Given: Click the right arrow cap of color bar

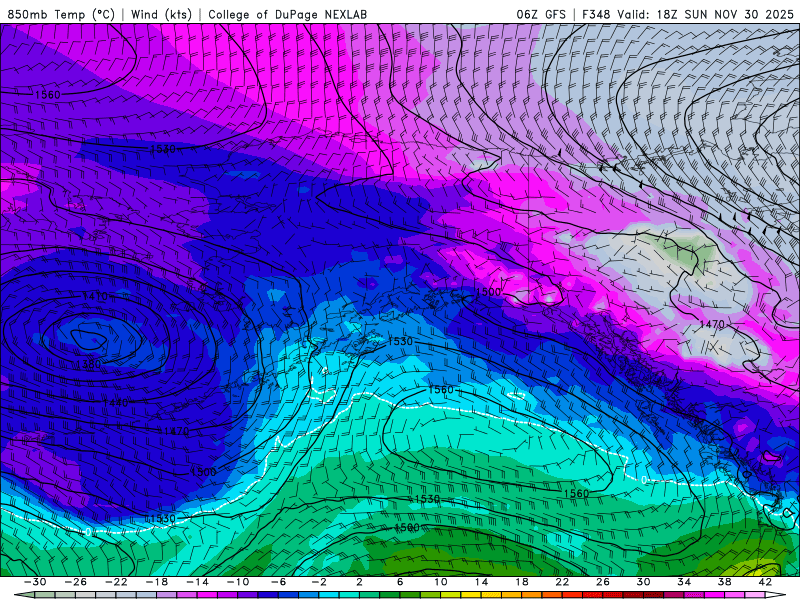Looking at the screenshot, I should pos(776,595).
